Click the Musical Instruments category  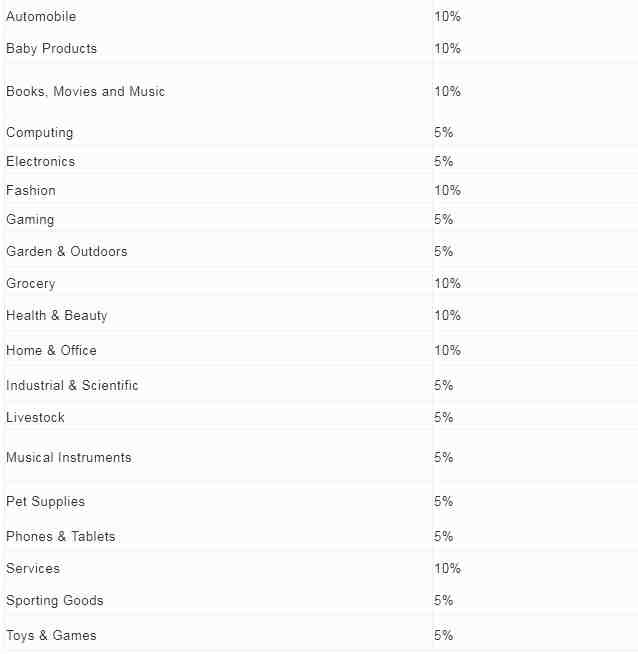click(x=69, y=457)
